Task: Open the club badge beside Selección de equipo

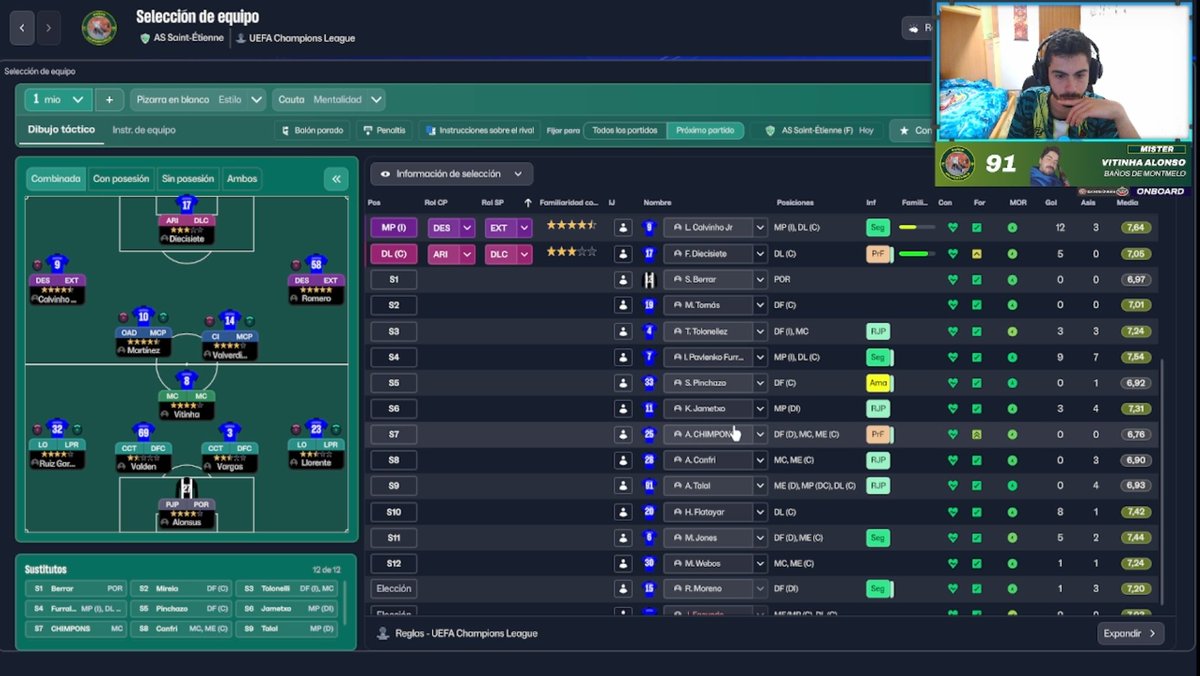Action: [x=99, y=28]
